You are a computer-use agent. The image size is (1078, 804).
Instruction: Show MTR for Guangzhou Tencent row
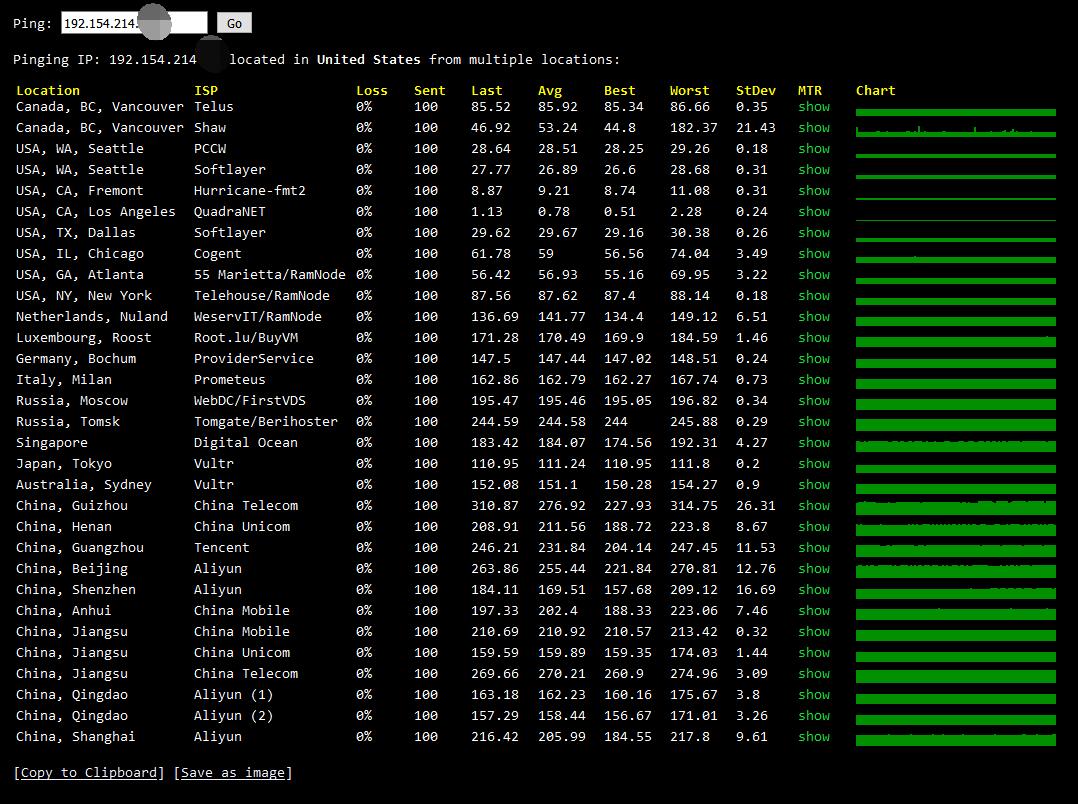[814, 547]
